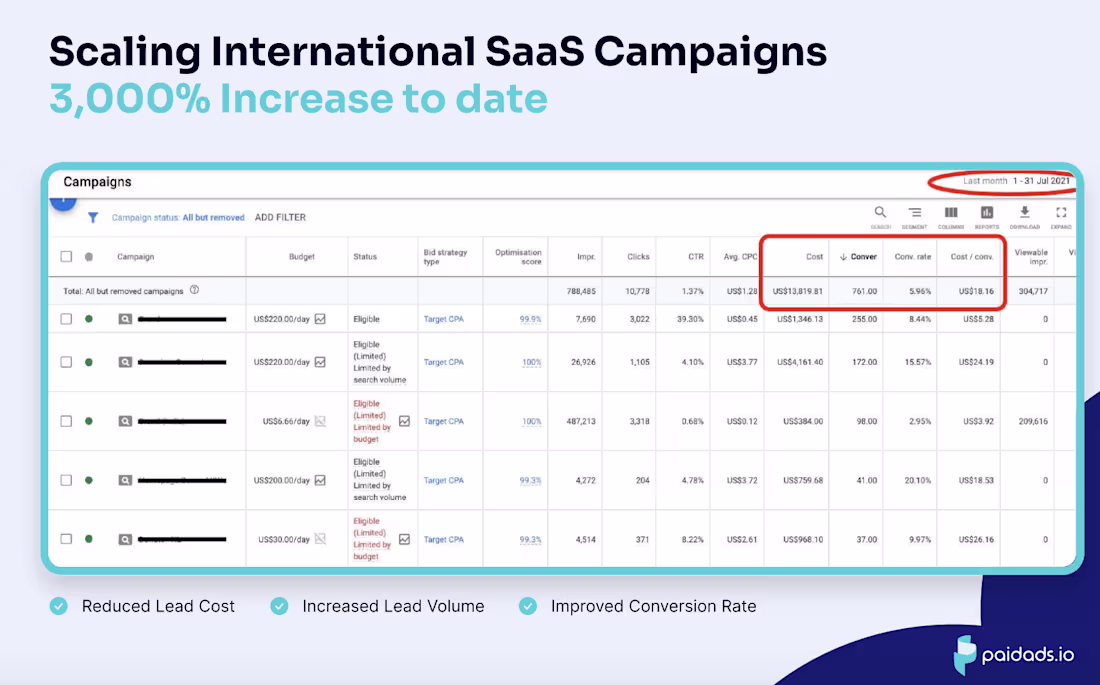Open the Columns icon to adjust columns
The image size is (1100, 685).
[x=951, y=212]
